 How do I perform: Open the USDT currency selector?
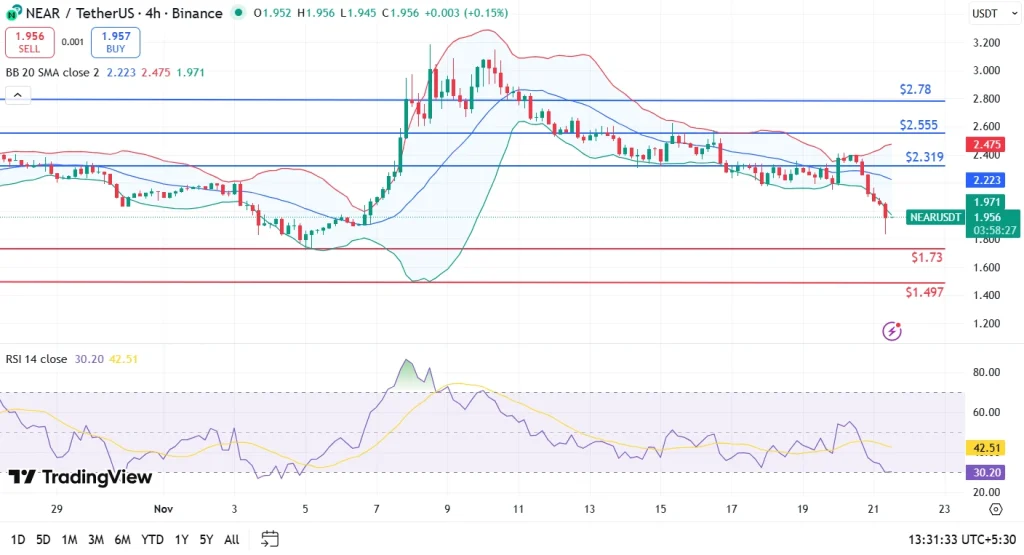point(985,14)
